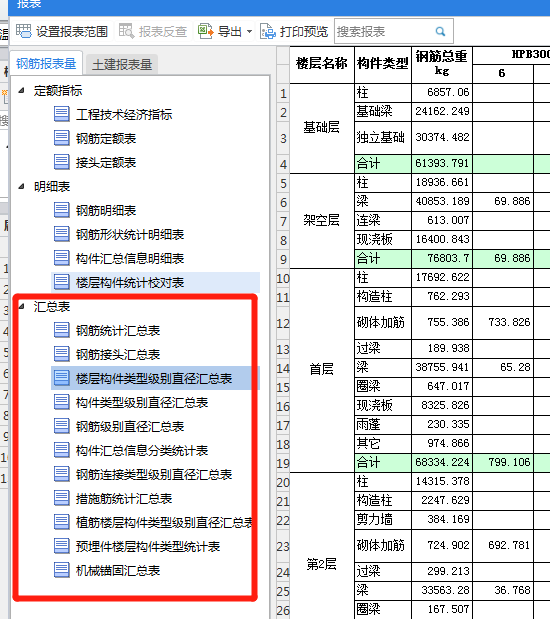Open the 预埋件楼层构件类型统计表 report

pos(148,547)
